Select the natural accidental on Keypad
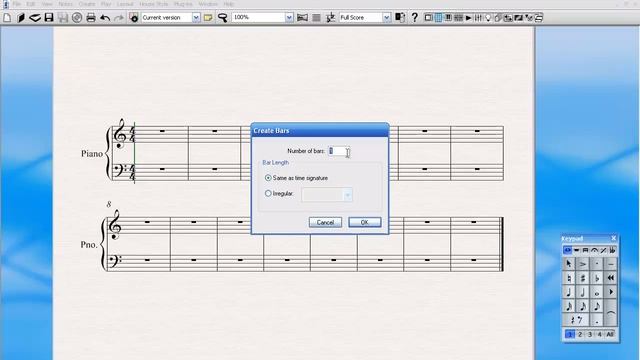 (x=569, y=278)
